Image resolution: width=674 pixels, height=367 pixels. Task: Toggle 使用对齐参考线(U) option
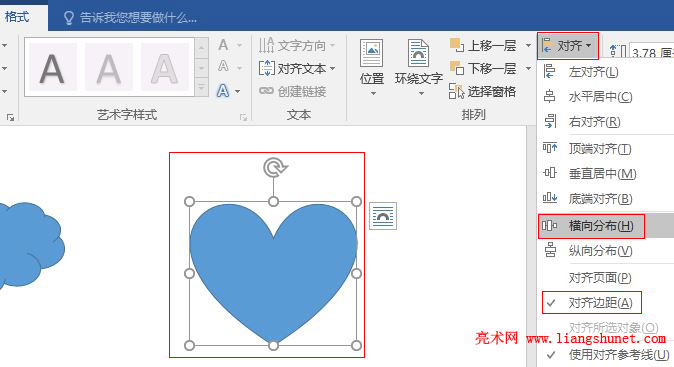(605, 355)
